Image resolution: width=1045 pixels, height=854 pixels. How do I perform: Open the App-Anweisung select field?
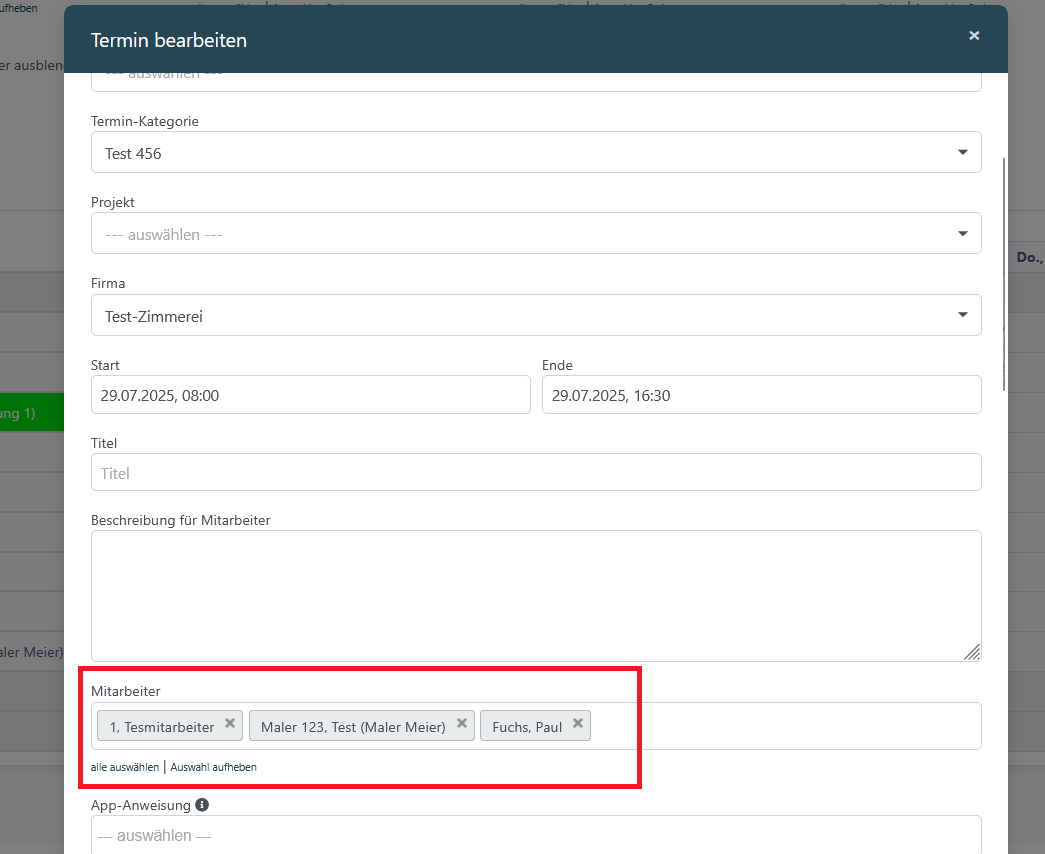click(536, 835)
